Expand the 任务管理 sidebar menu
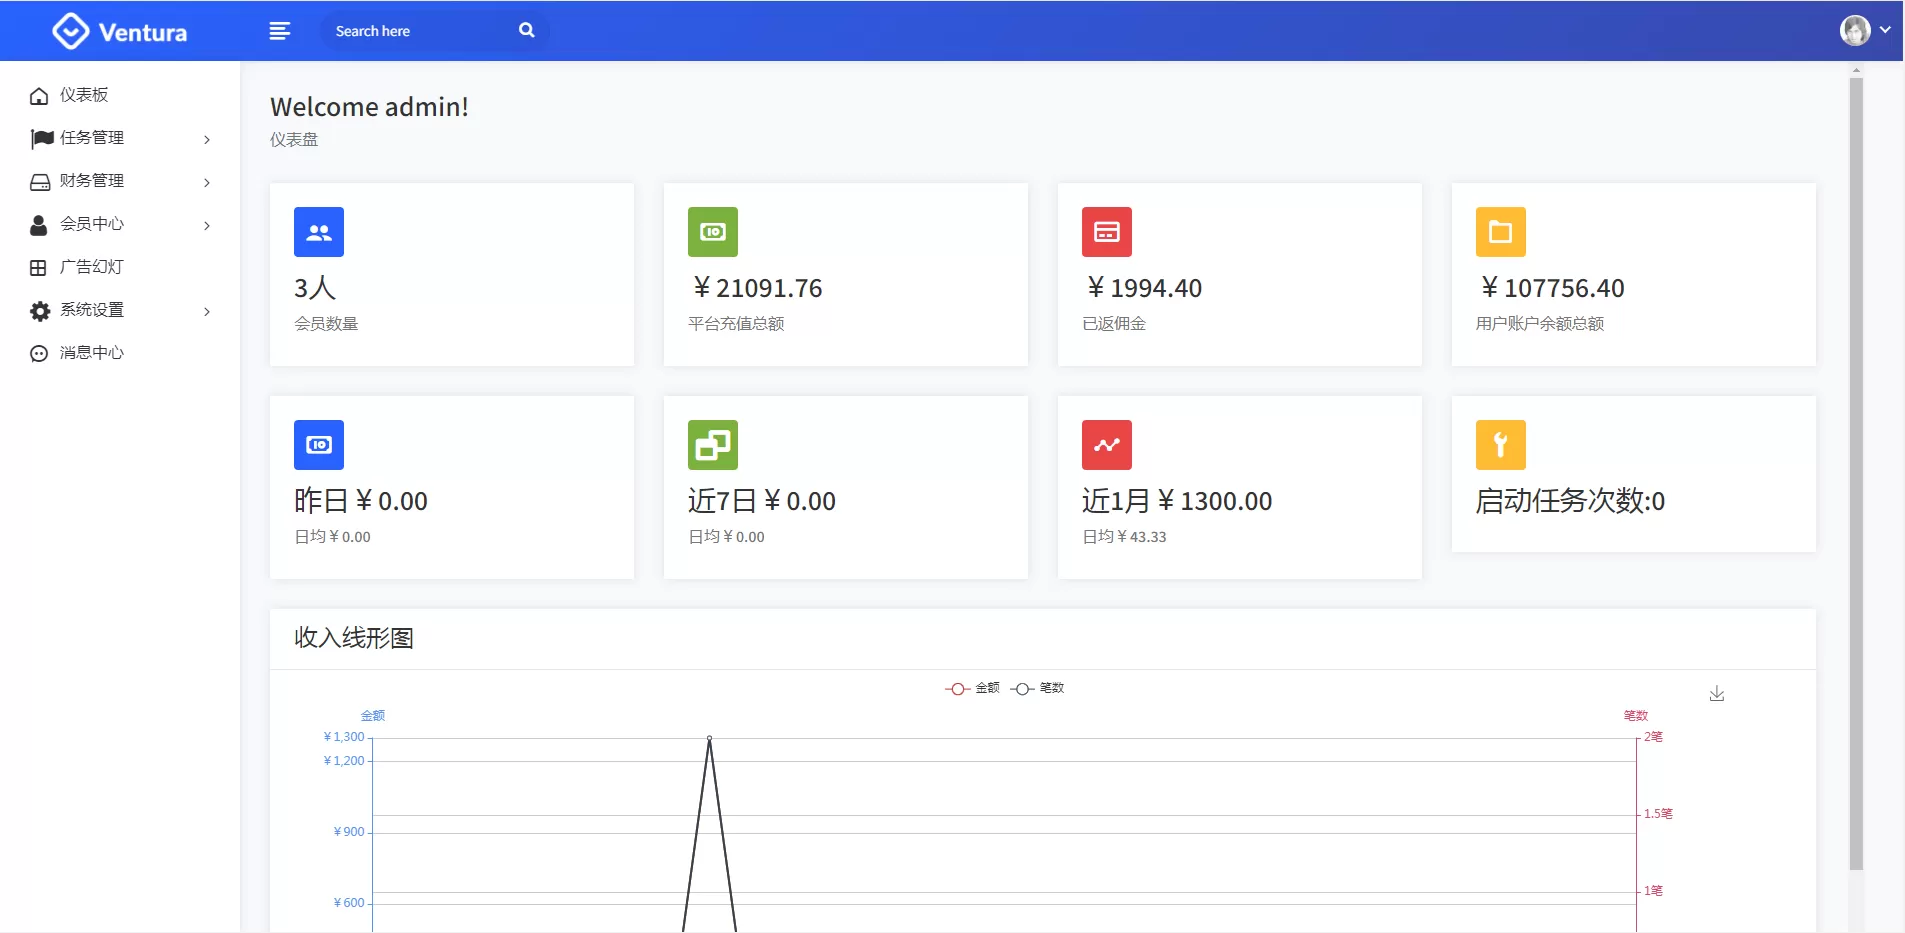 [x=120, y=138]
